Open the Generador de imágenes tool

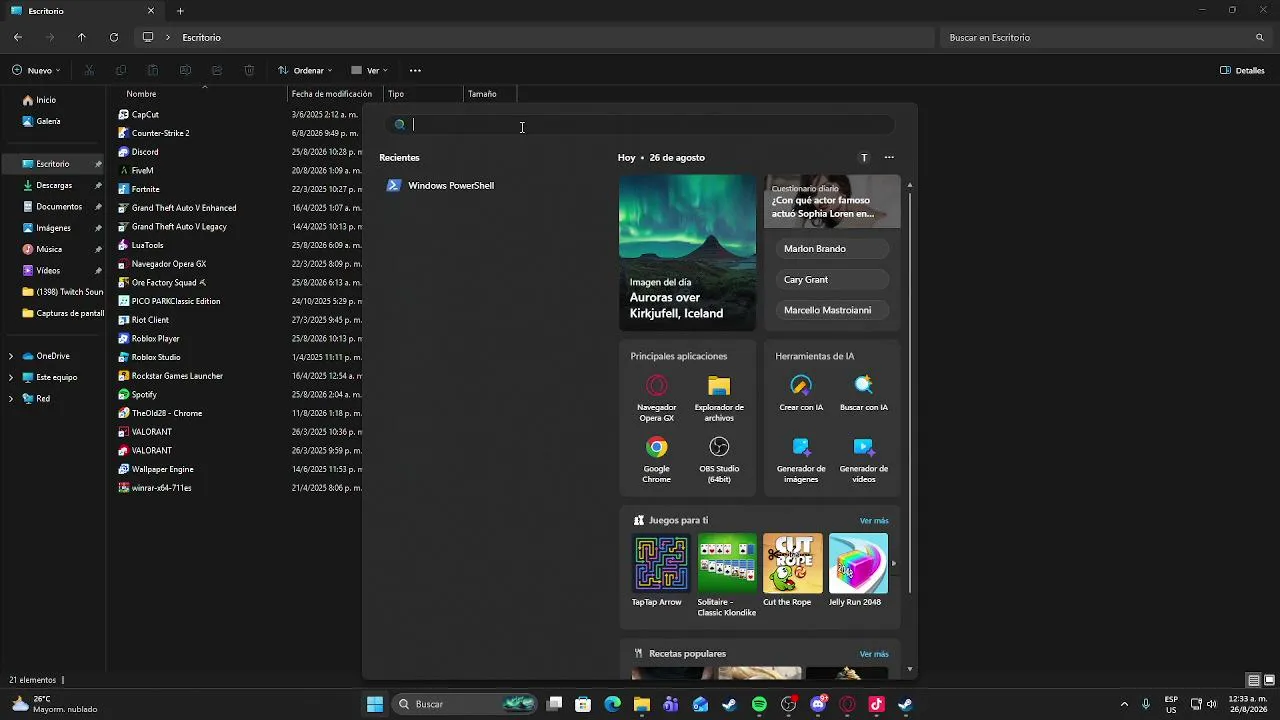point(801,459)
